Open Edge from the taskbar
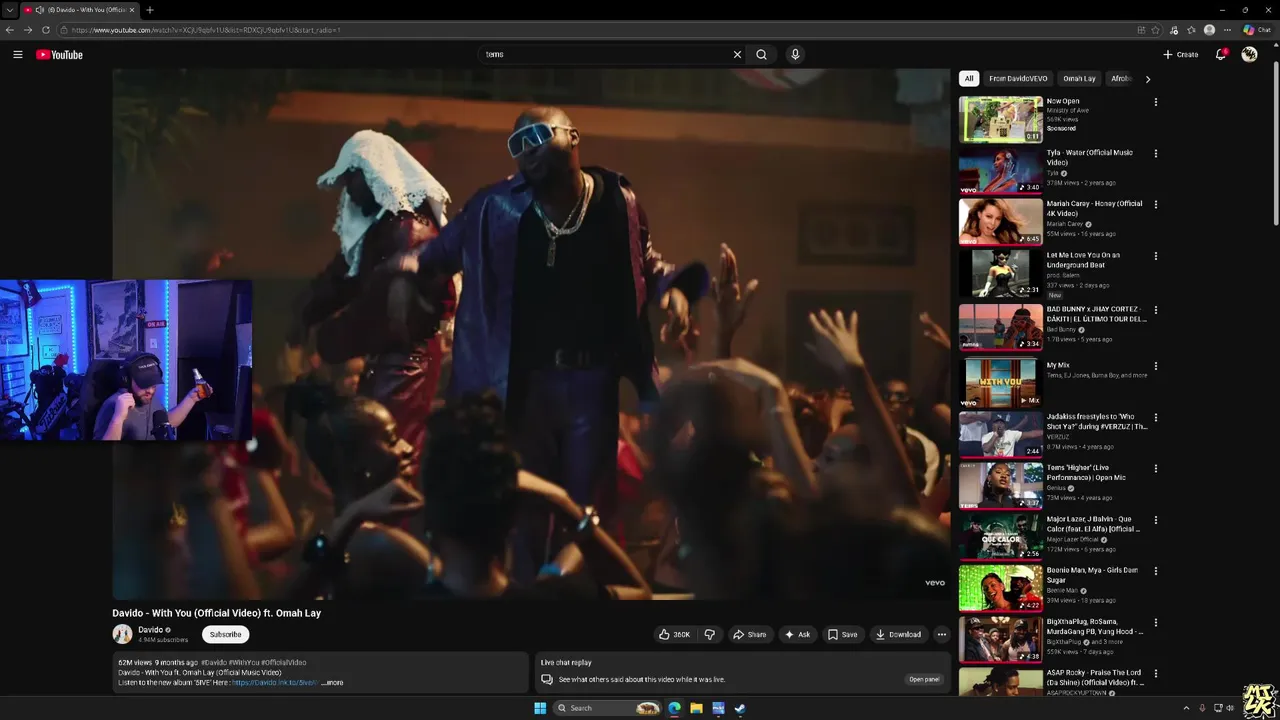 (x=674, y=708)
